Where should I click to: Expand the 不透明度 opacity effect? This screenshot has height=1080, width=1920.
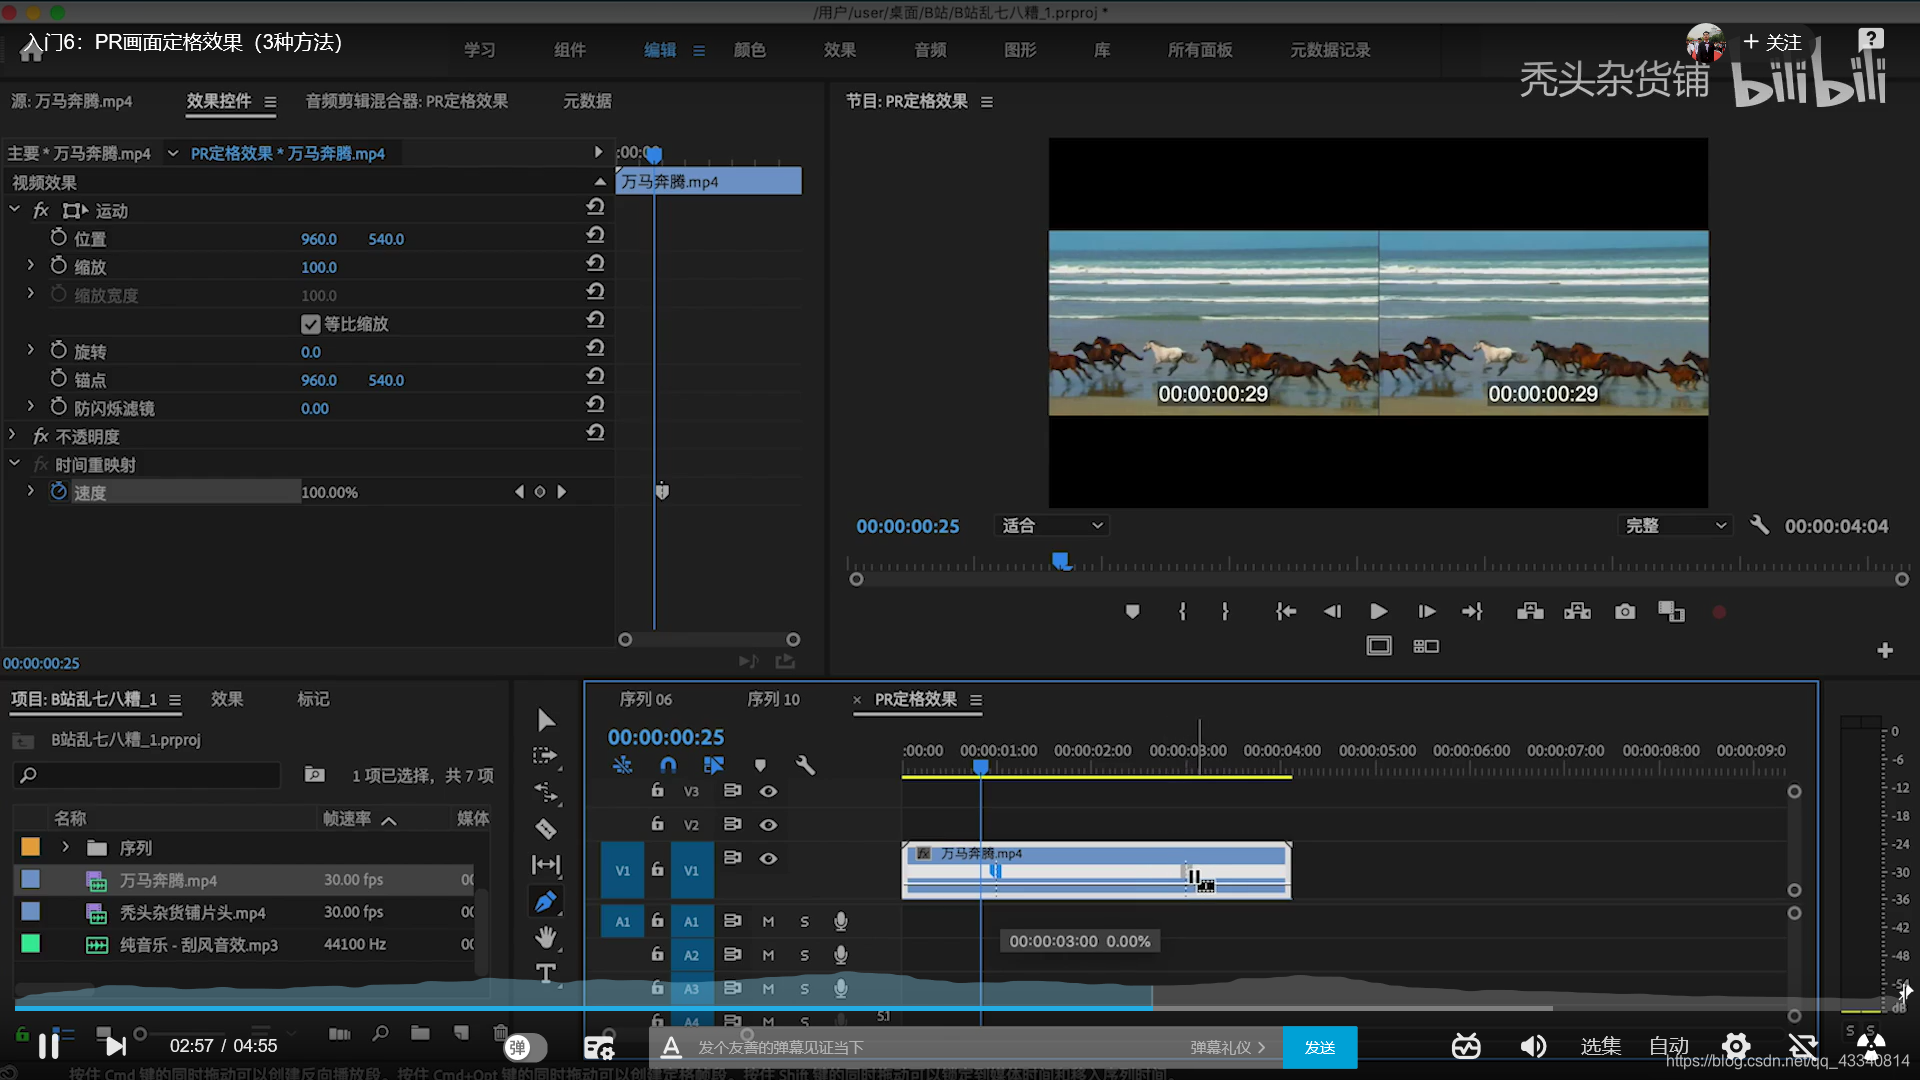click(x=12, y=435)
